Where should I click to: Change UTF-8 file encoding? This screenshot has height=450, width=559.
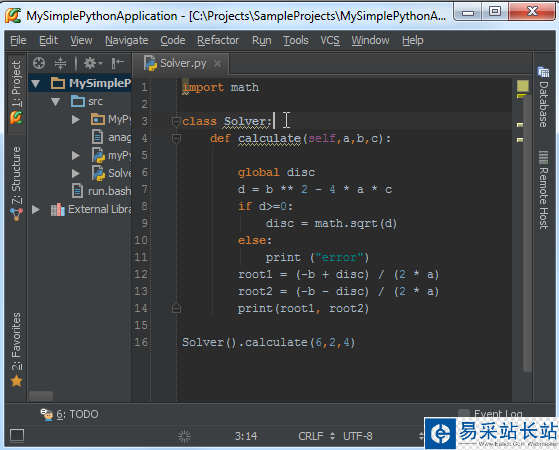[358, 436]
